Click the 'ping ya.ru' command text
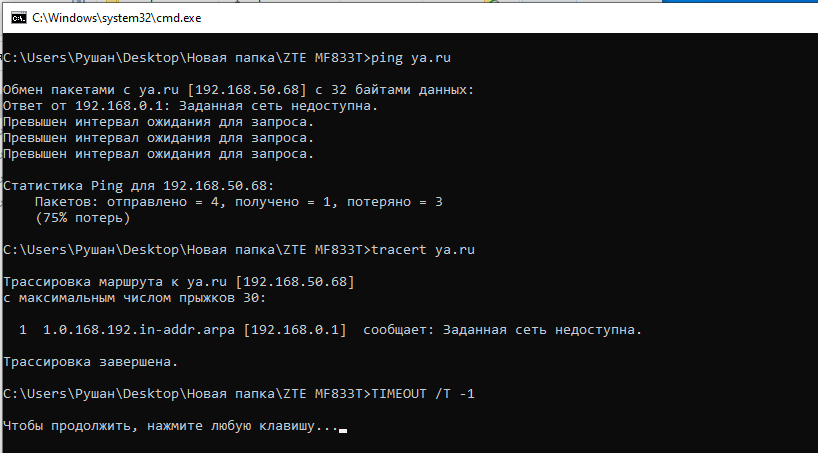Screen dimensions: 818x453 411,58
